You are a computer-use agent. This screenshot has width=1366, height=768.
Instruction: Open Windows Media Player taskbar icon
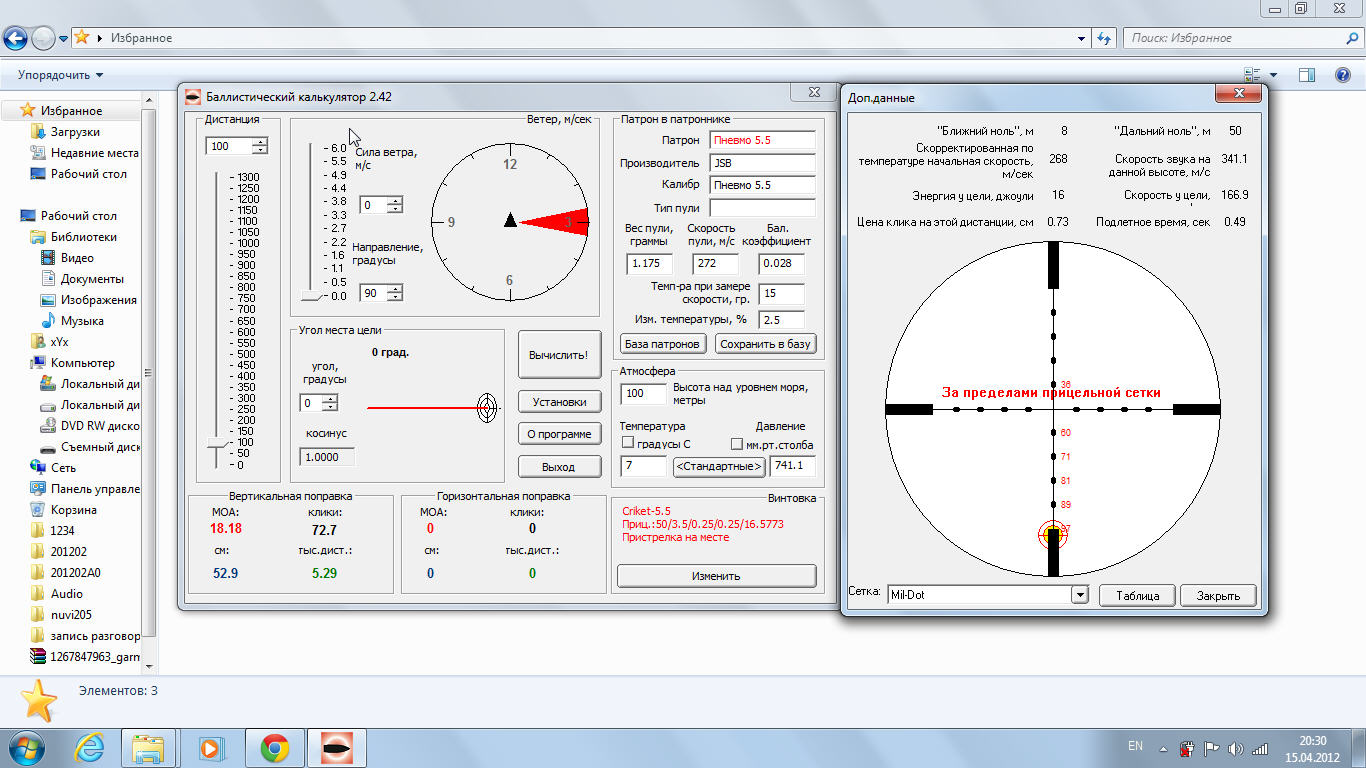pos(210,747)
